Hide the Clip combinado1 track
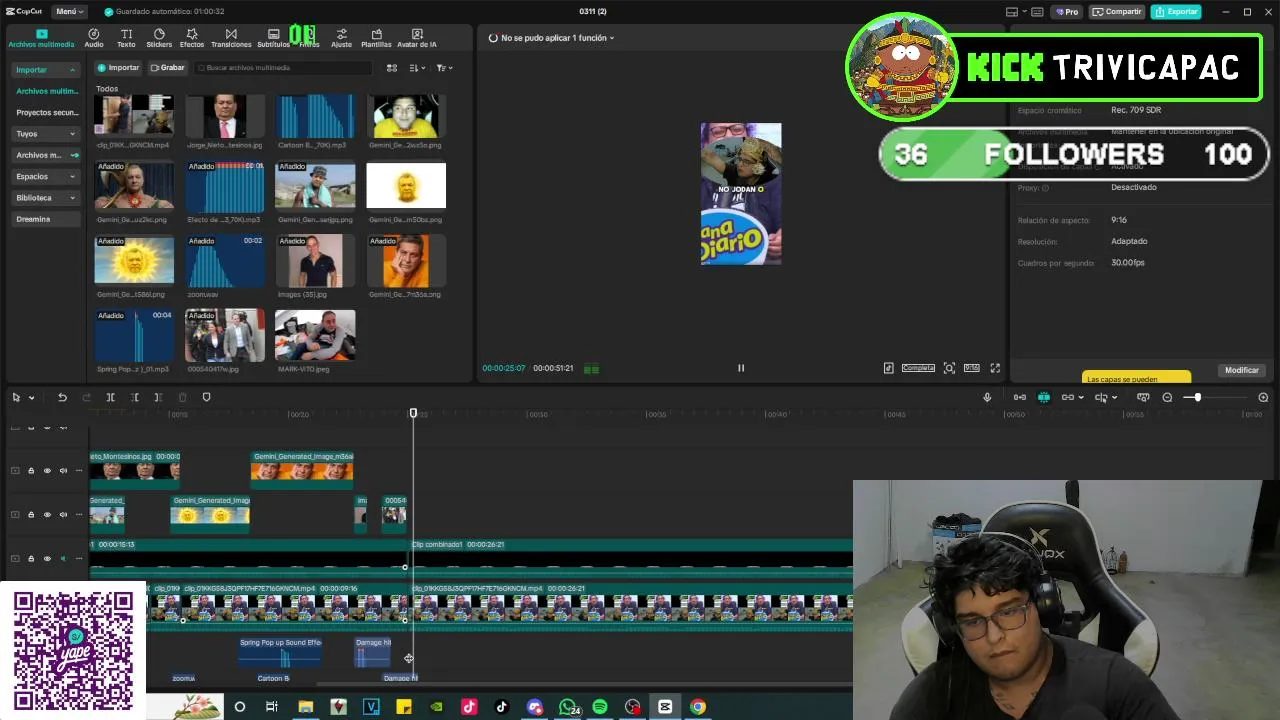The height and width of the screenshot is (720, 1280). [x=47, y=558]
